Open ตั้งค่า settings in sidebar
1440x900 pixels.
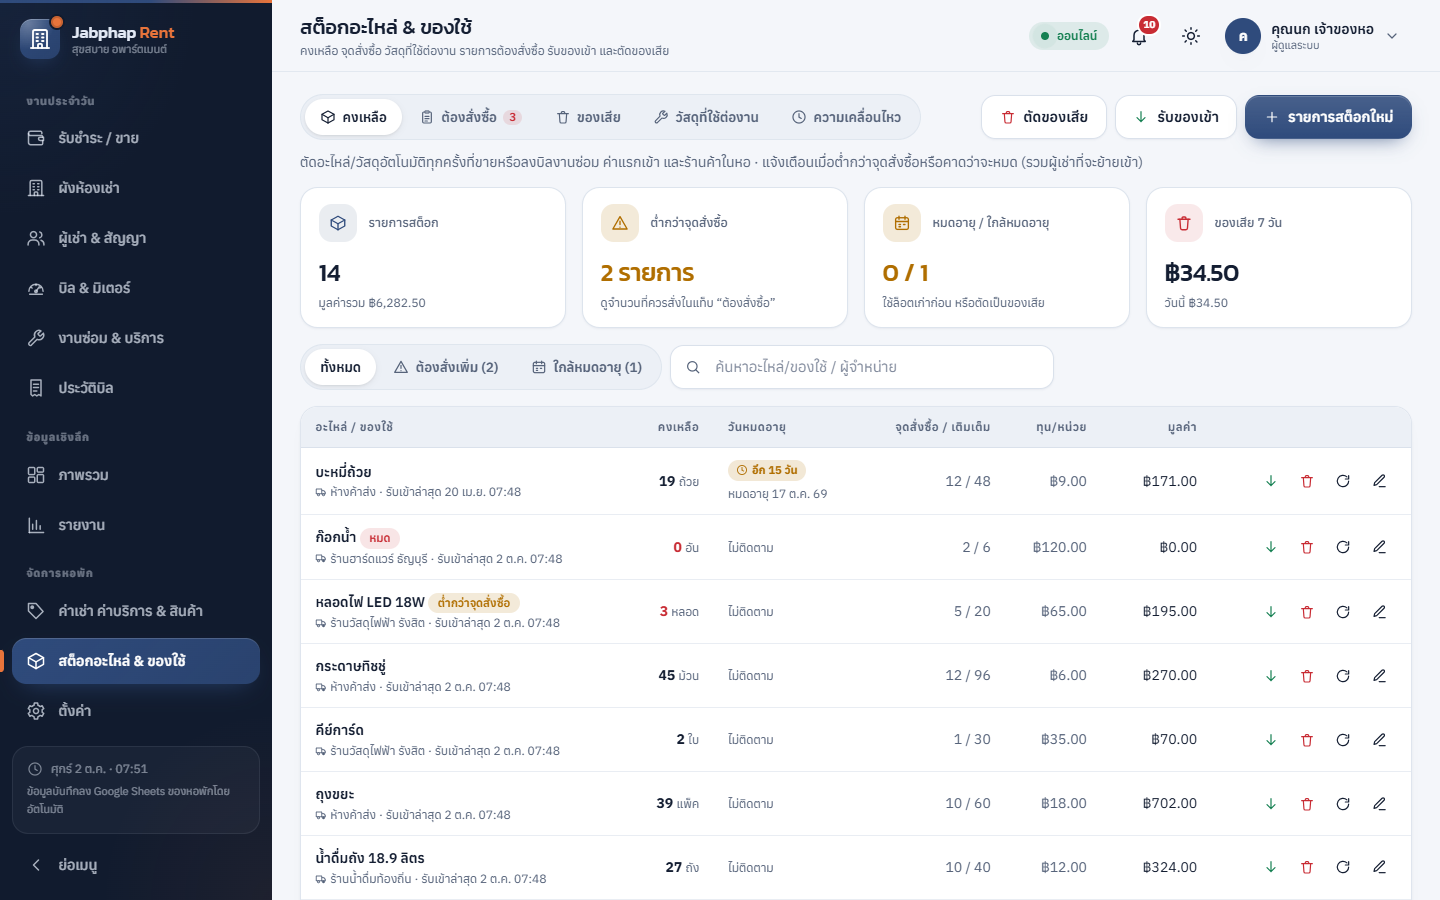coord(136,711)
